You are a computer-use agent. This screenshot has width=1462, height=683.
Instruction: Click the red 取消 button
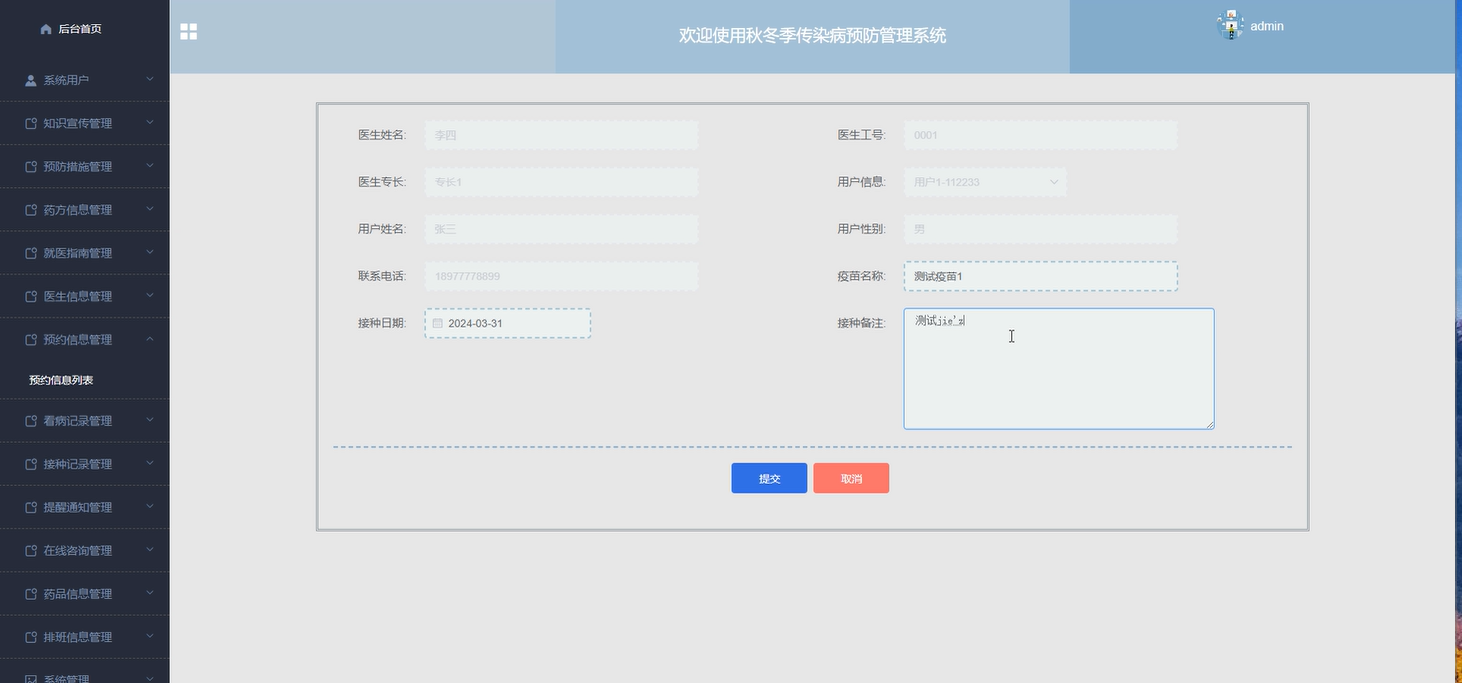(851, 479)
